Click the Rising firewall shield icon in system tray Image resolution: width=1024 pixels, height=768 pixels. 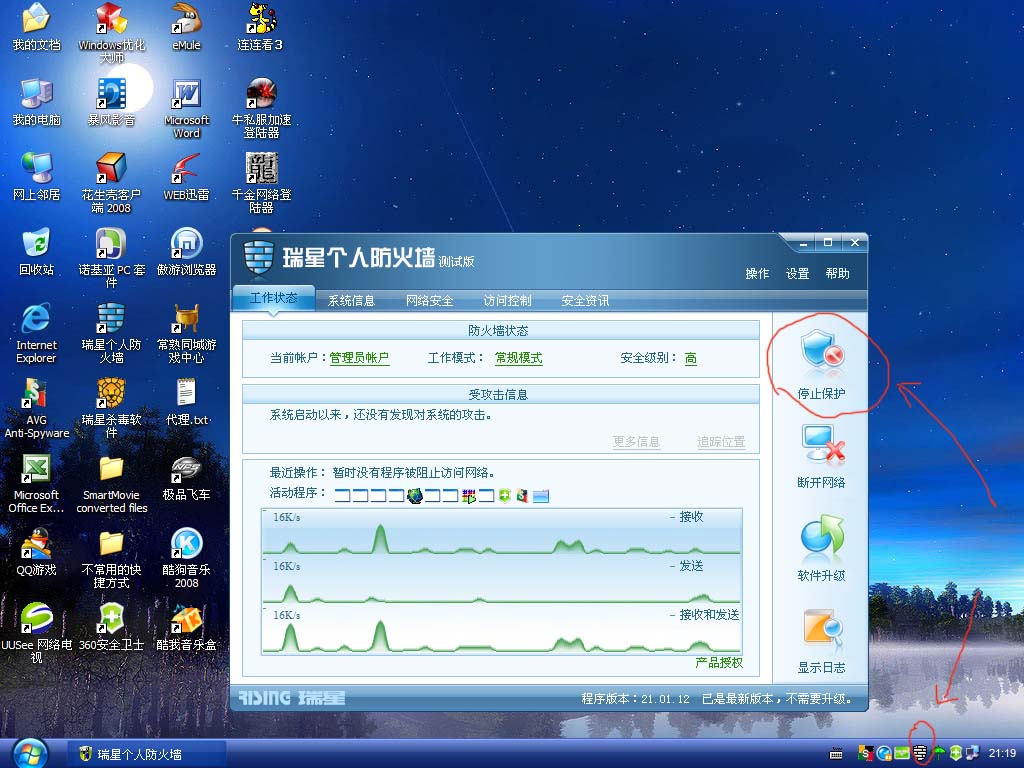click(x=921, y=754)
